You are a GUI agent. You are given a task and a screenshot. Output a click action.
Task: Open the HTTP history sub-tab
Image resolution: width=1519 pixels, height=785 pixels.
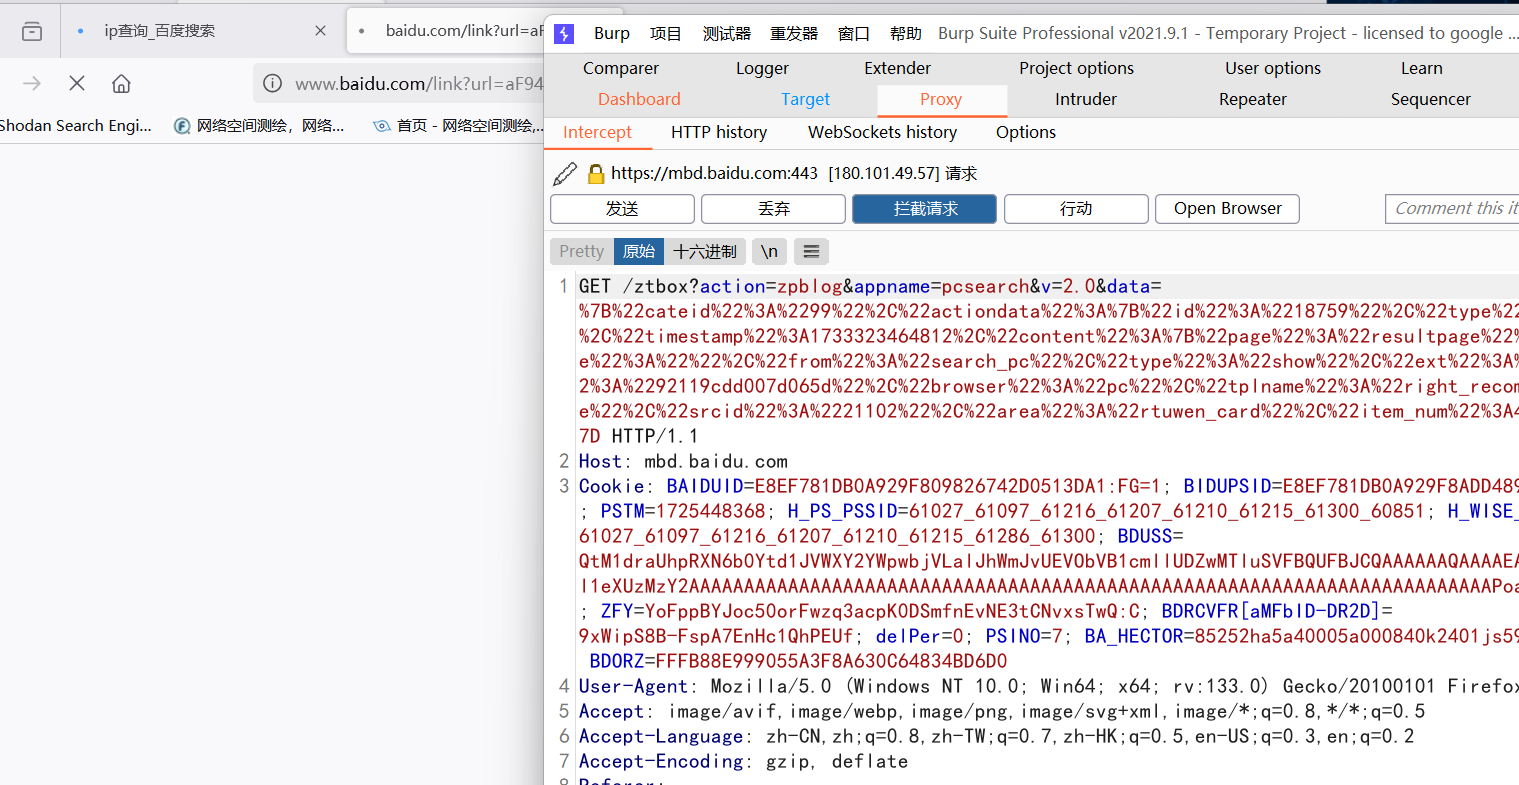[719, 132]
